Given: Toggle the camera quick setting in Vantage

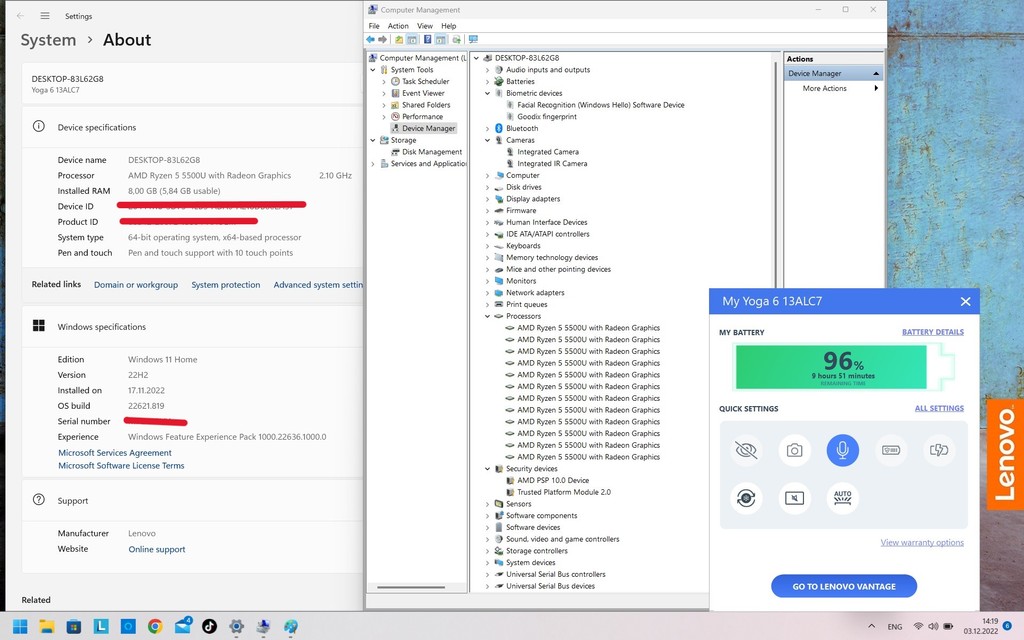Looking at the screenshot, I should 794,450.
